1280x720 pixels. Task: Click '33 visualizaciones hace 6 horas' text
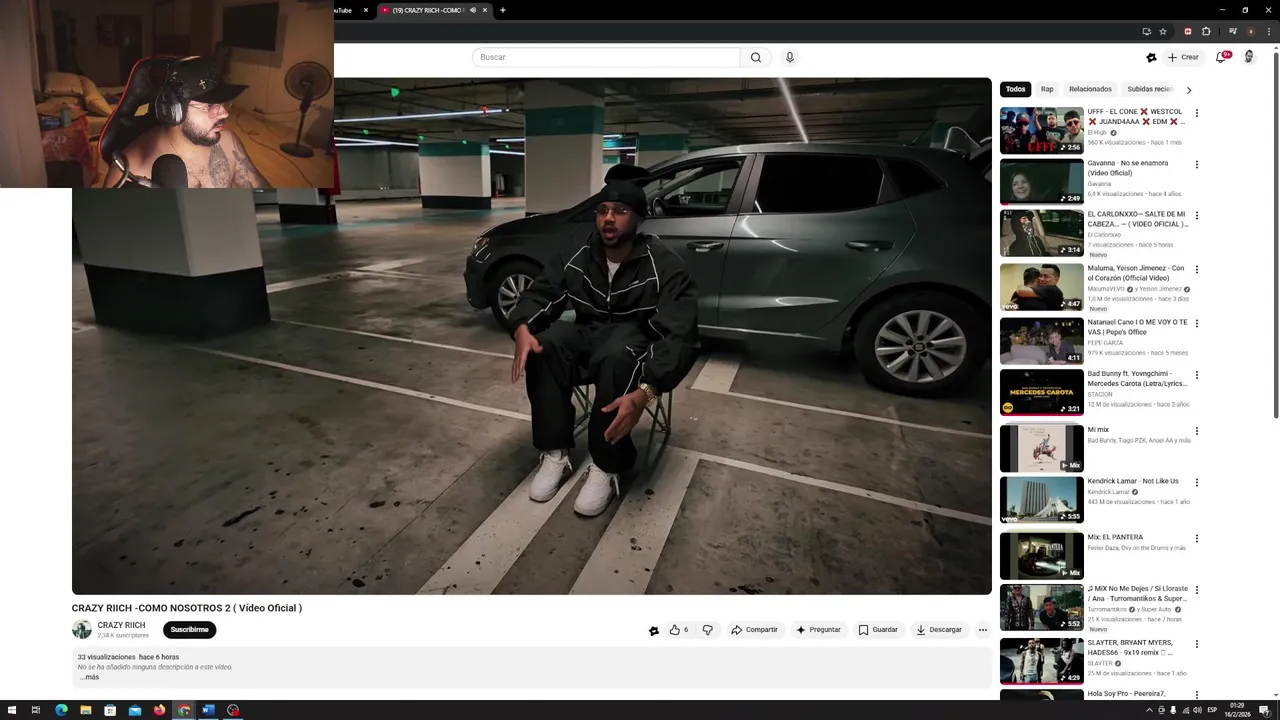click(x=128, y=657)
